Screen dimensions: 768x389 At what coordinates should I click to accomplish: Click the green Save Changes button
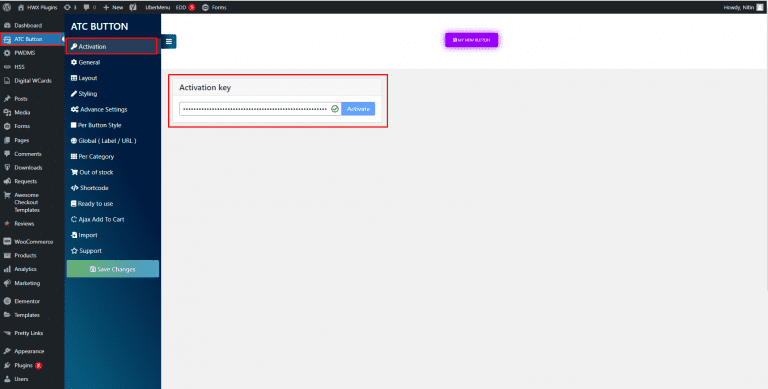tap(113, 269)
